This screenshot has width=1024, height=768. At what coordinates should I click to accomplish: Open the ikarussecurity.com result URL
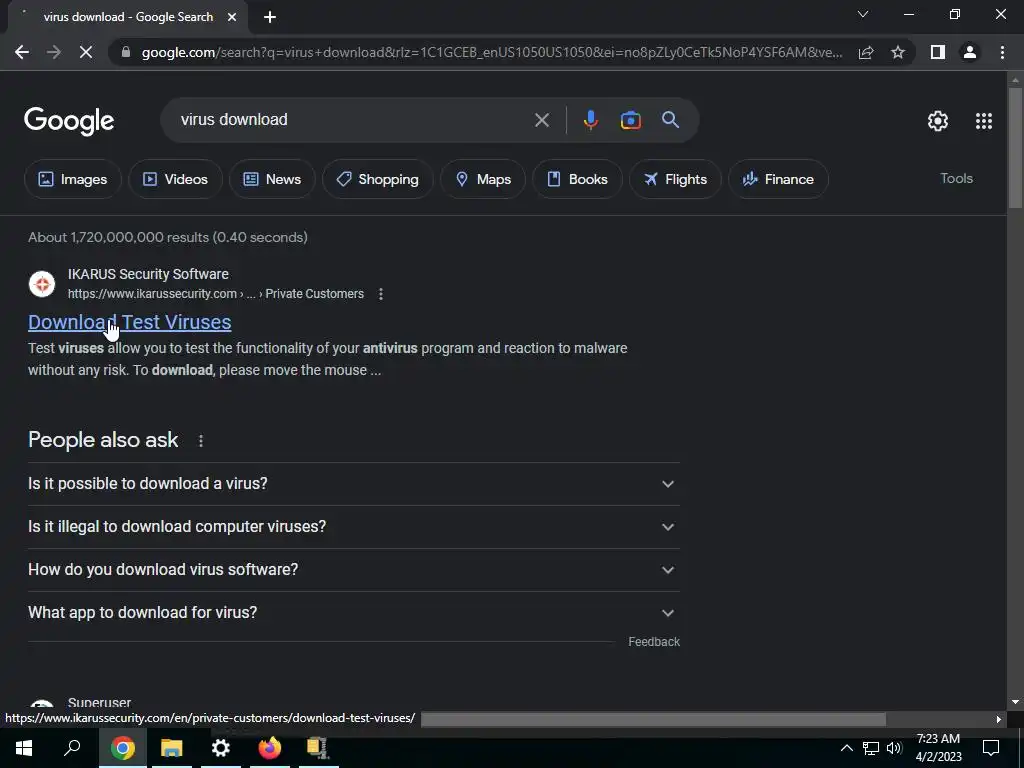point(216,294)
